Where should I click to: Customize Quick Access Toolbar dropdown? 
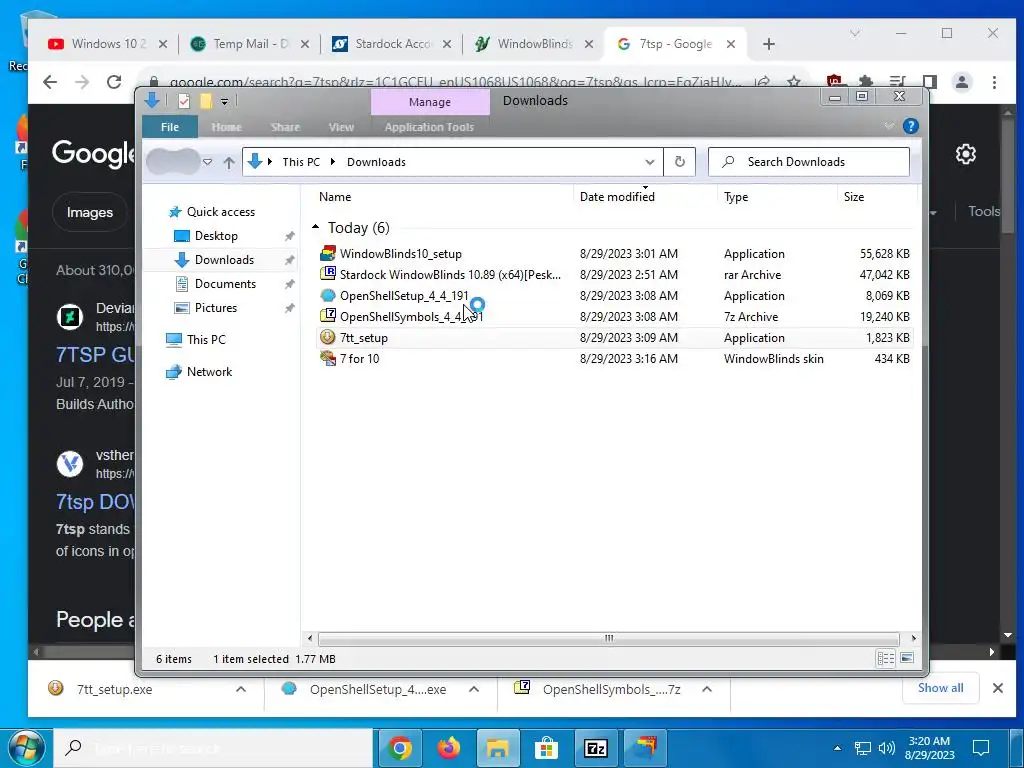(224, 101)
